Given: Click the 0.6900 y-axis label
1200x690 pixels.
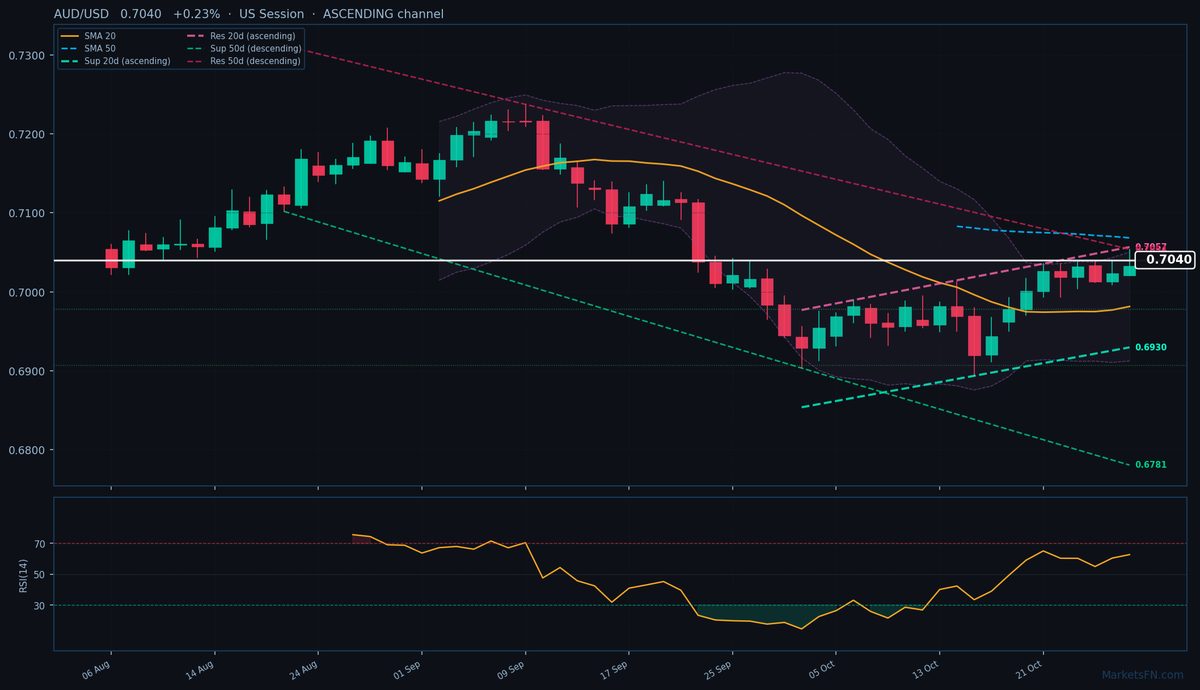Looking at the screenshot, I should pyautogui.click(x=26, y=371).
